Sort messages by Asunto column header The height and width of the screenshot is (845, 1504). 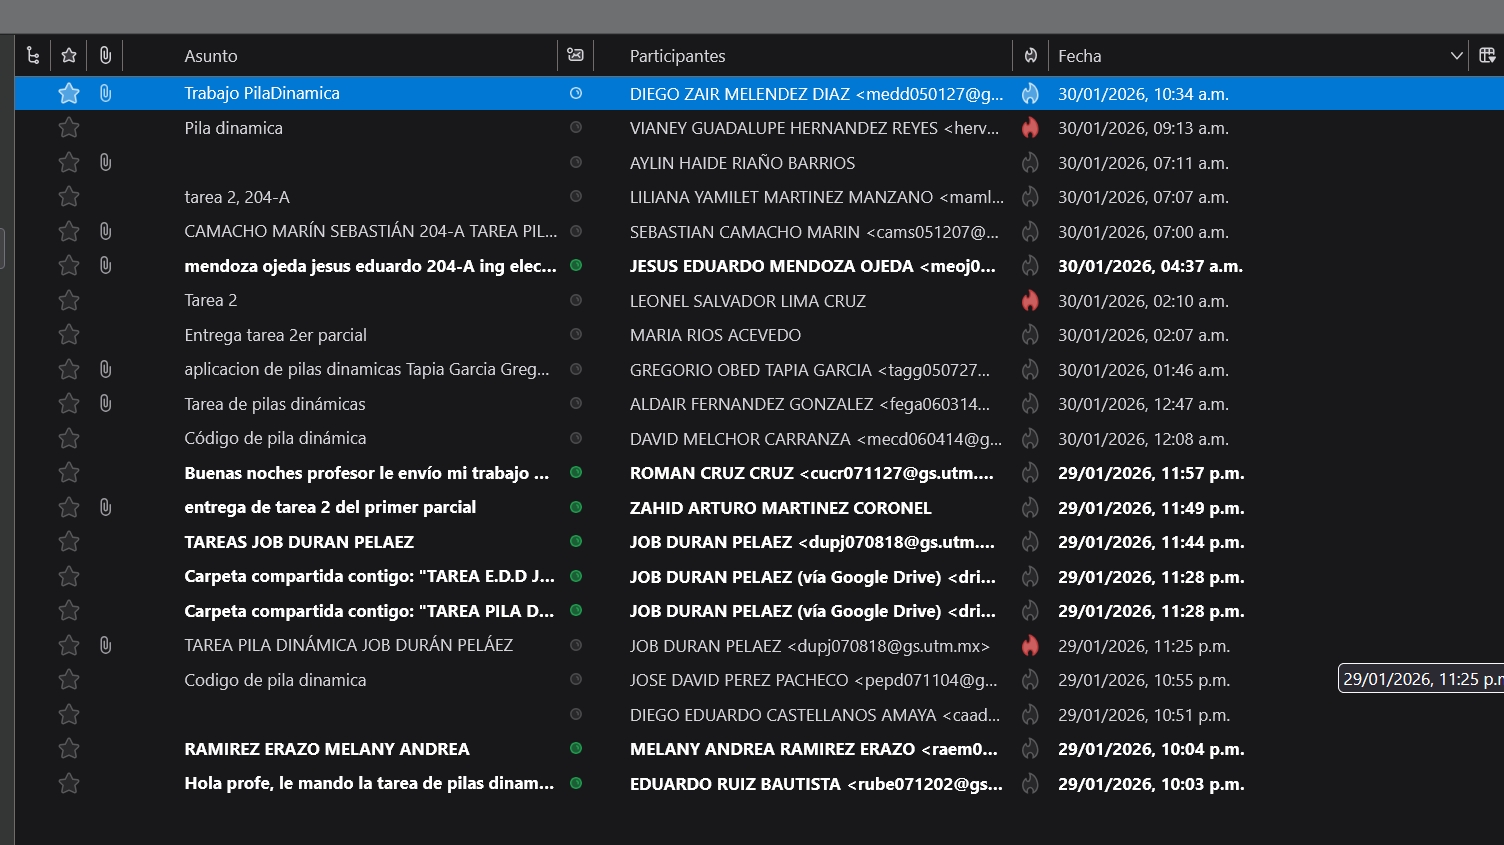(211, 56)
